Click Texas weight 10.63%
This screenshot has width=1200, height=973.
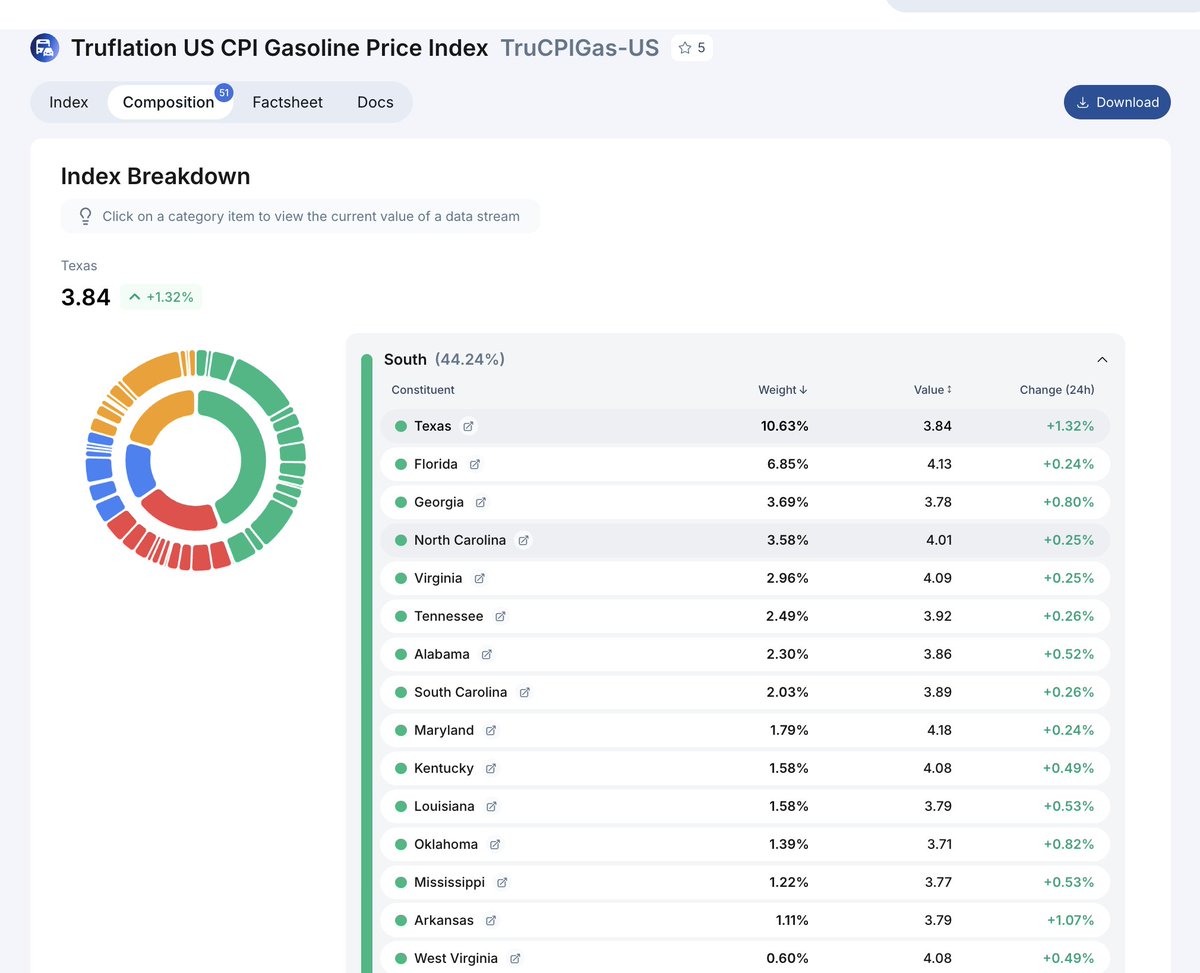tap(785, 426)
